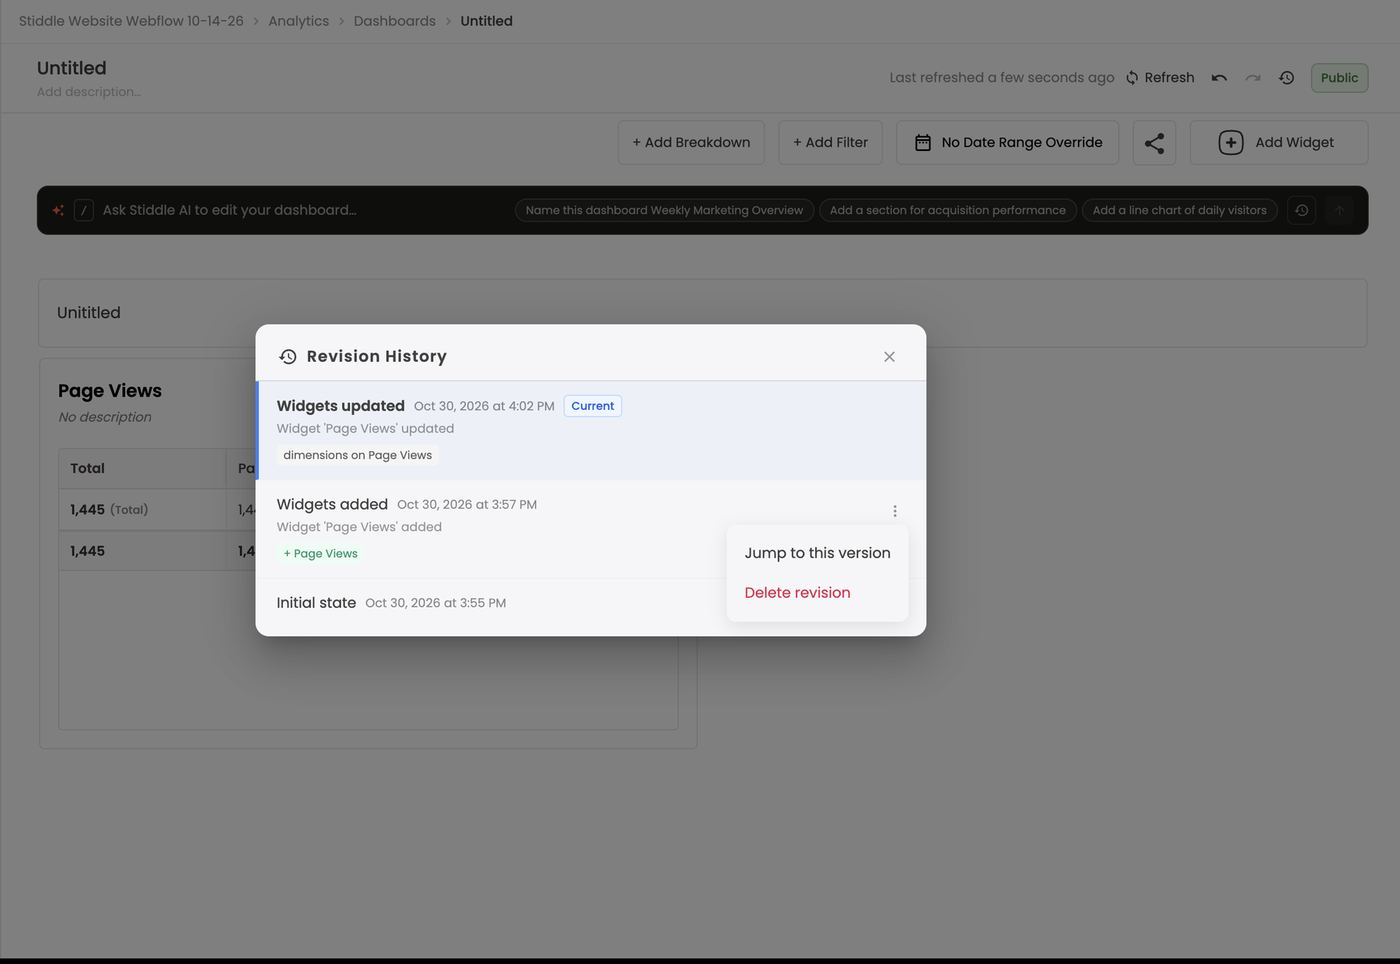This screenshot has height=964, width=1400.
Task: Open revision history clock icon in header
Action: point(1287,78)
